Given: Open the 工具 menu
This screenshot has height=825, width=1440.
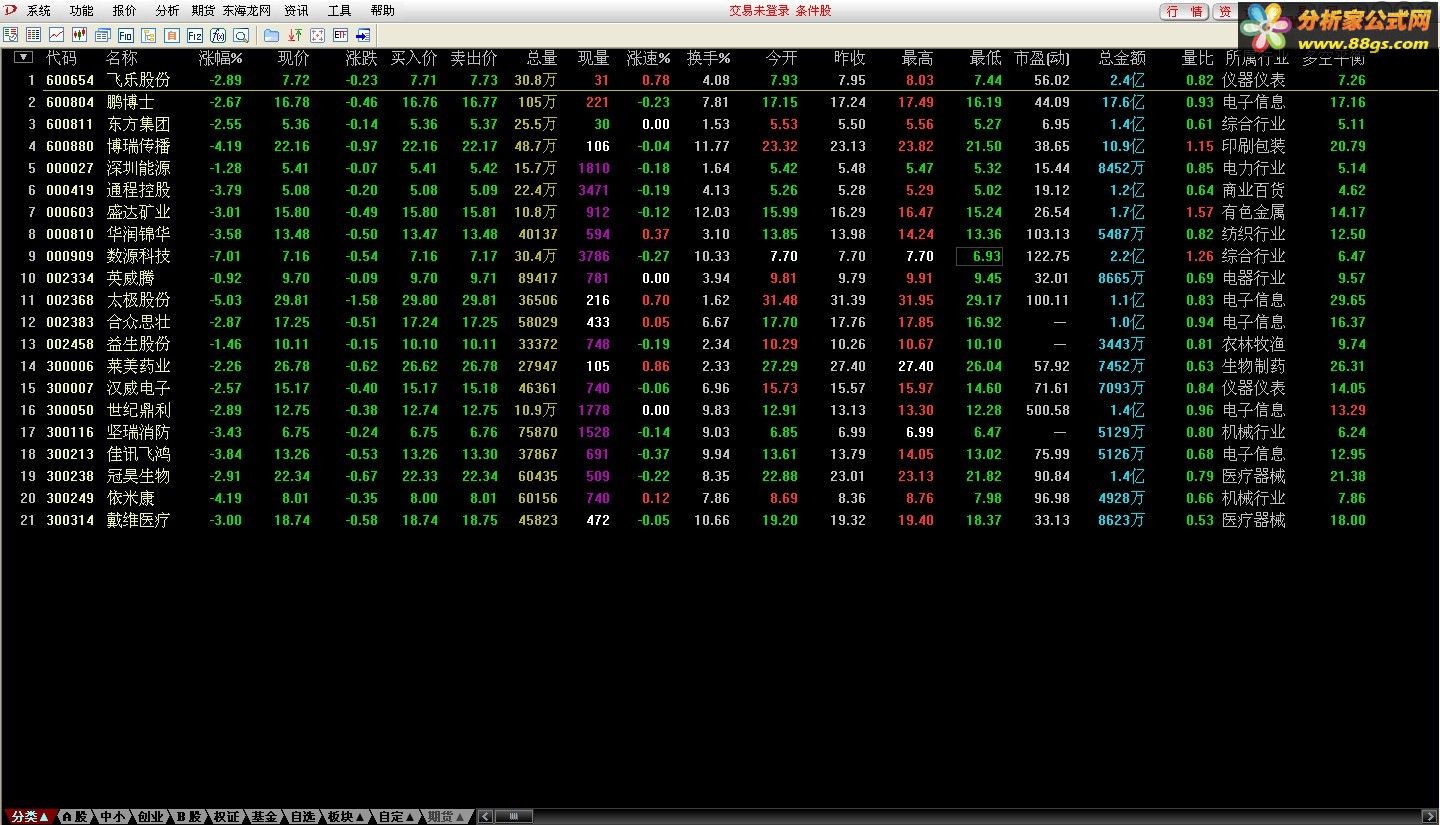Looking at the screenshot, I should (340, 11).
